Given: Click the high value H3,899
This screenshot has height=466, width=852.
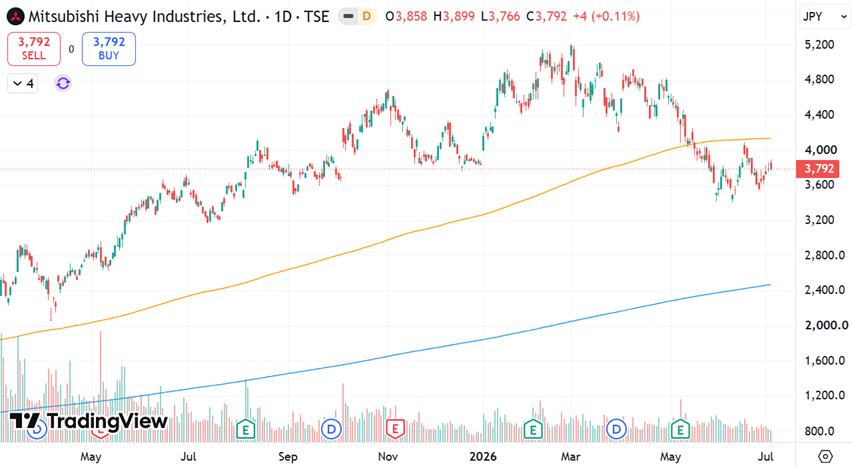Looking at the screenshot, I should pos(454,17).
